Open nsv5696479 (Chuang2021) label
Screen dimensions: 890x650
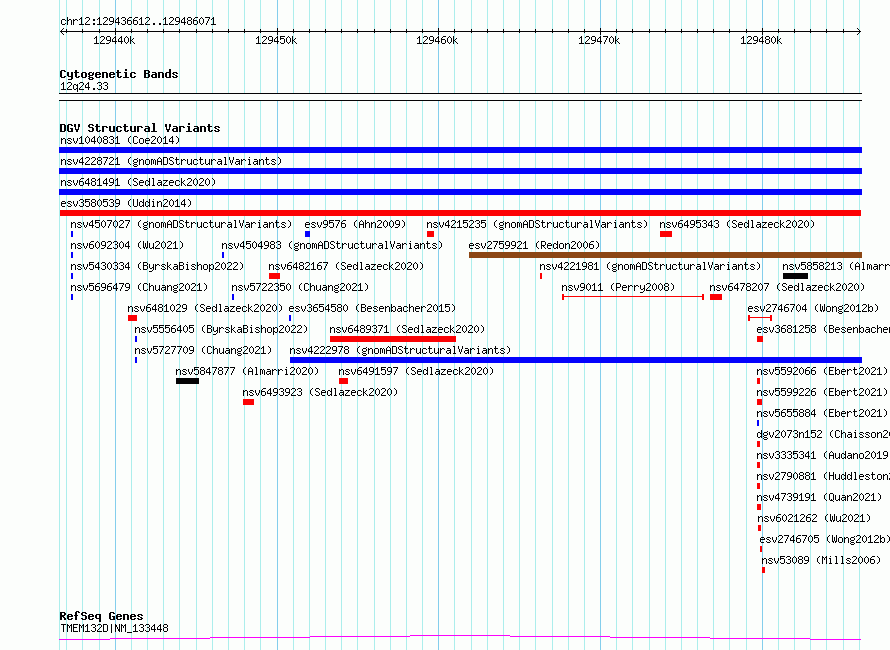point(139,287)
